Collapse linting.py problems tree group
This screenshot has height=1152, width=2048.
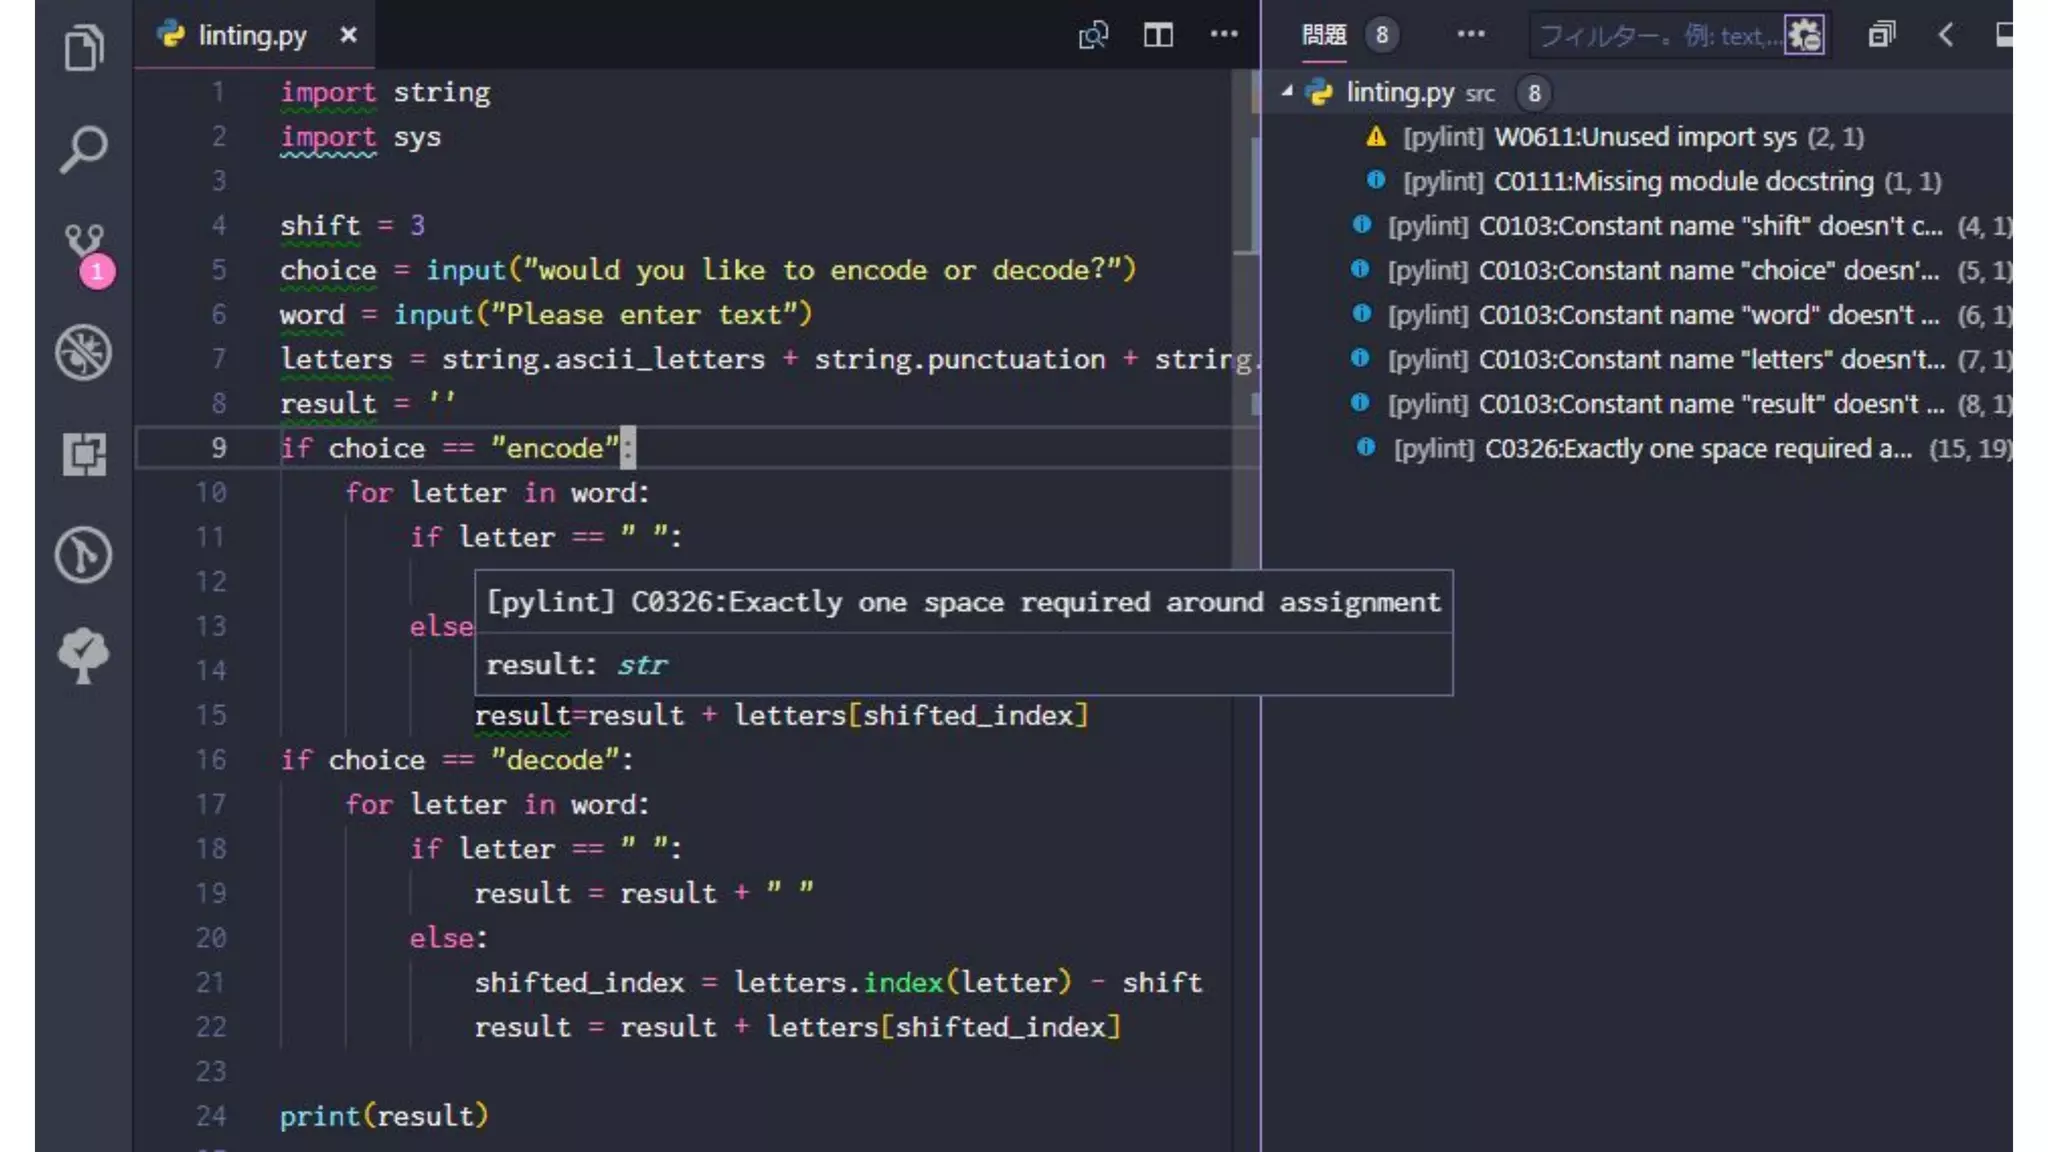(x=1288, y=92)
